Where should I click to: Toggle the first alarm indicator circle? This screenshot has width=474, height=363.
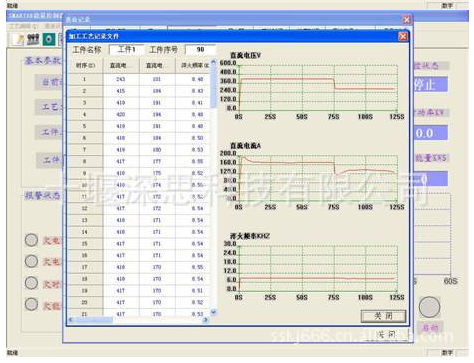tap(31, 240)
